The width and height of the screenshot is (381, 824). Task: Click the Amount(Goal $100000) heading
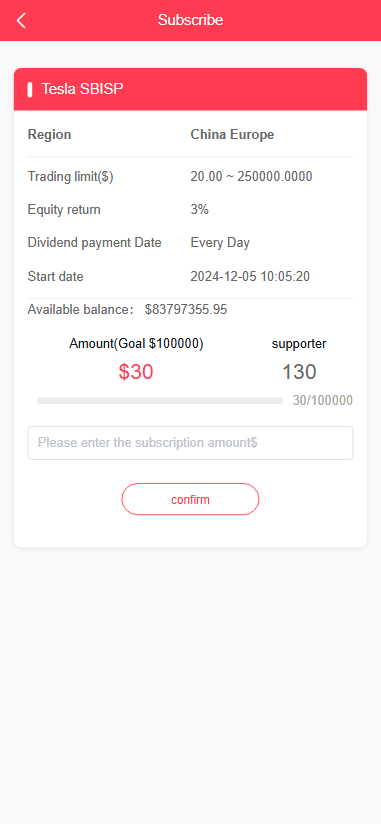pos(136,344)
